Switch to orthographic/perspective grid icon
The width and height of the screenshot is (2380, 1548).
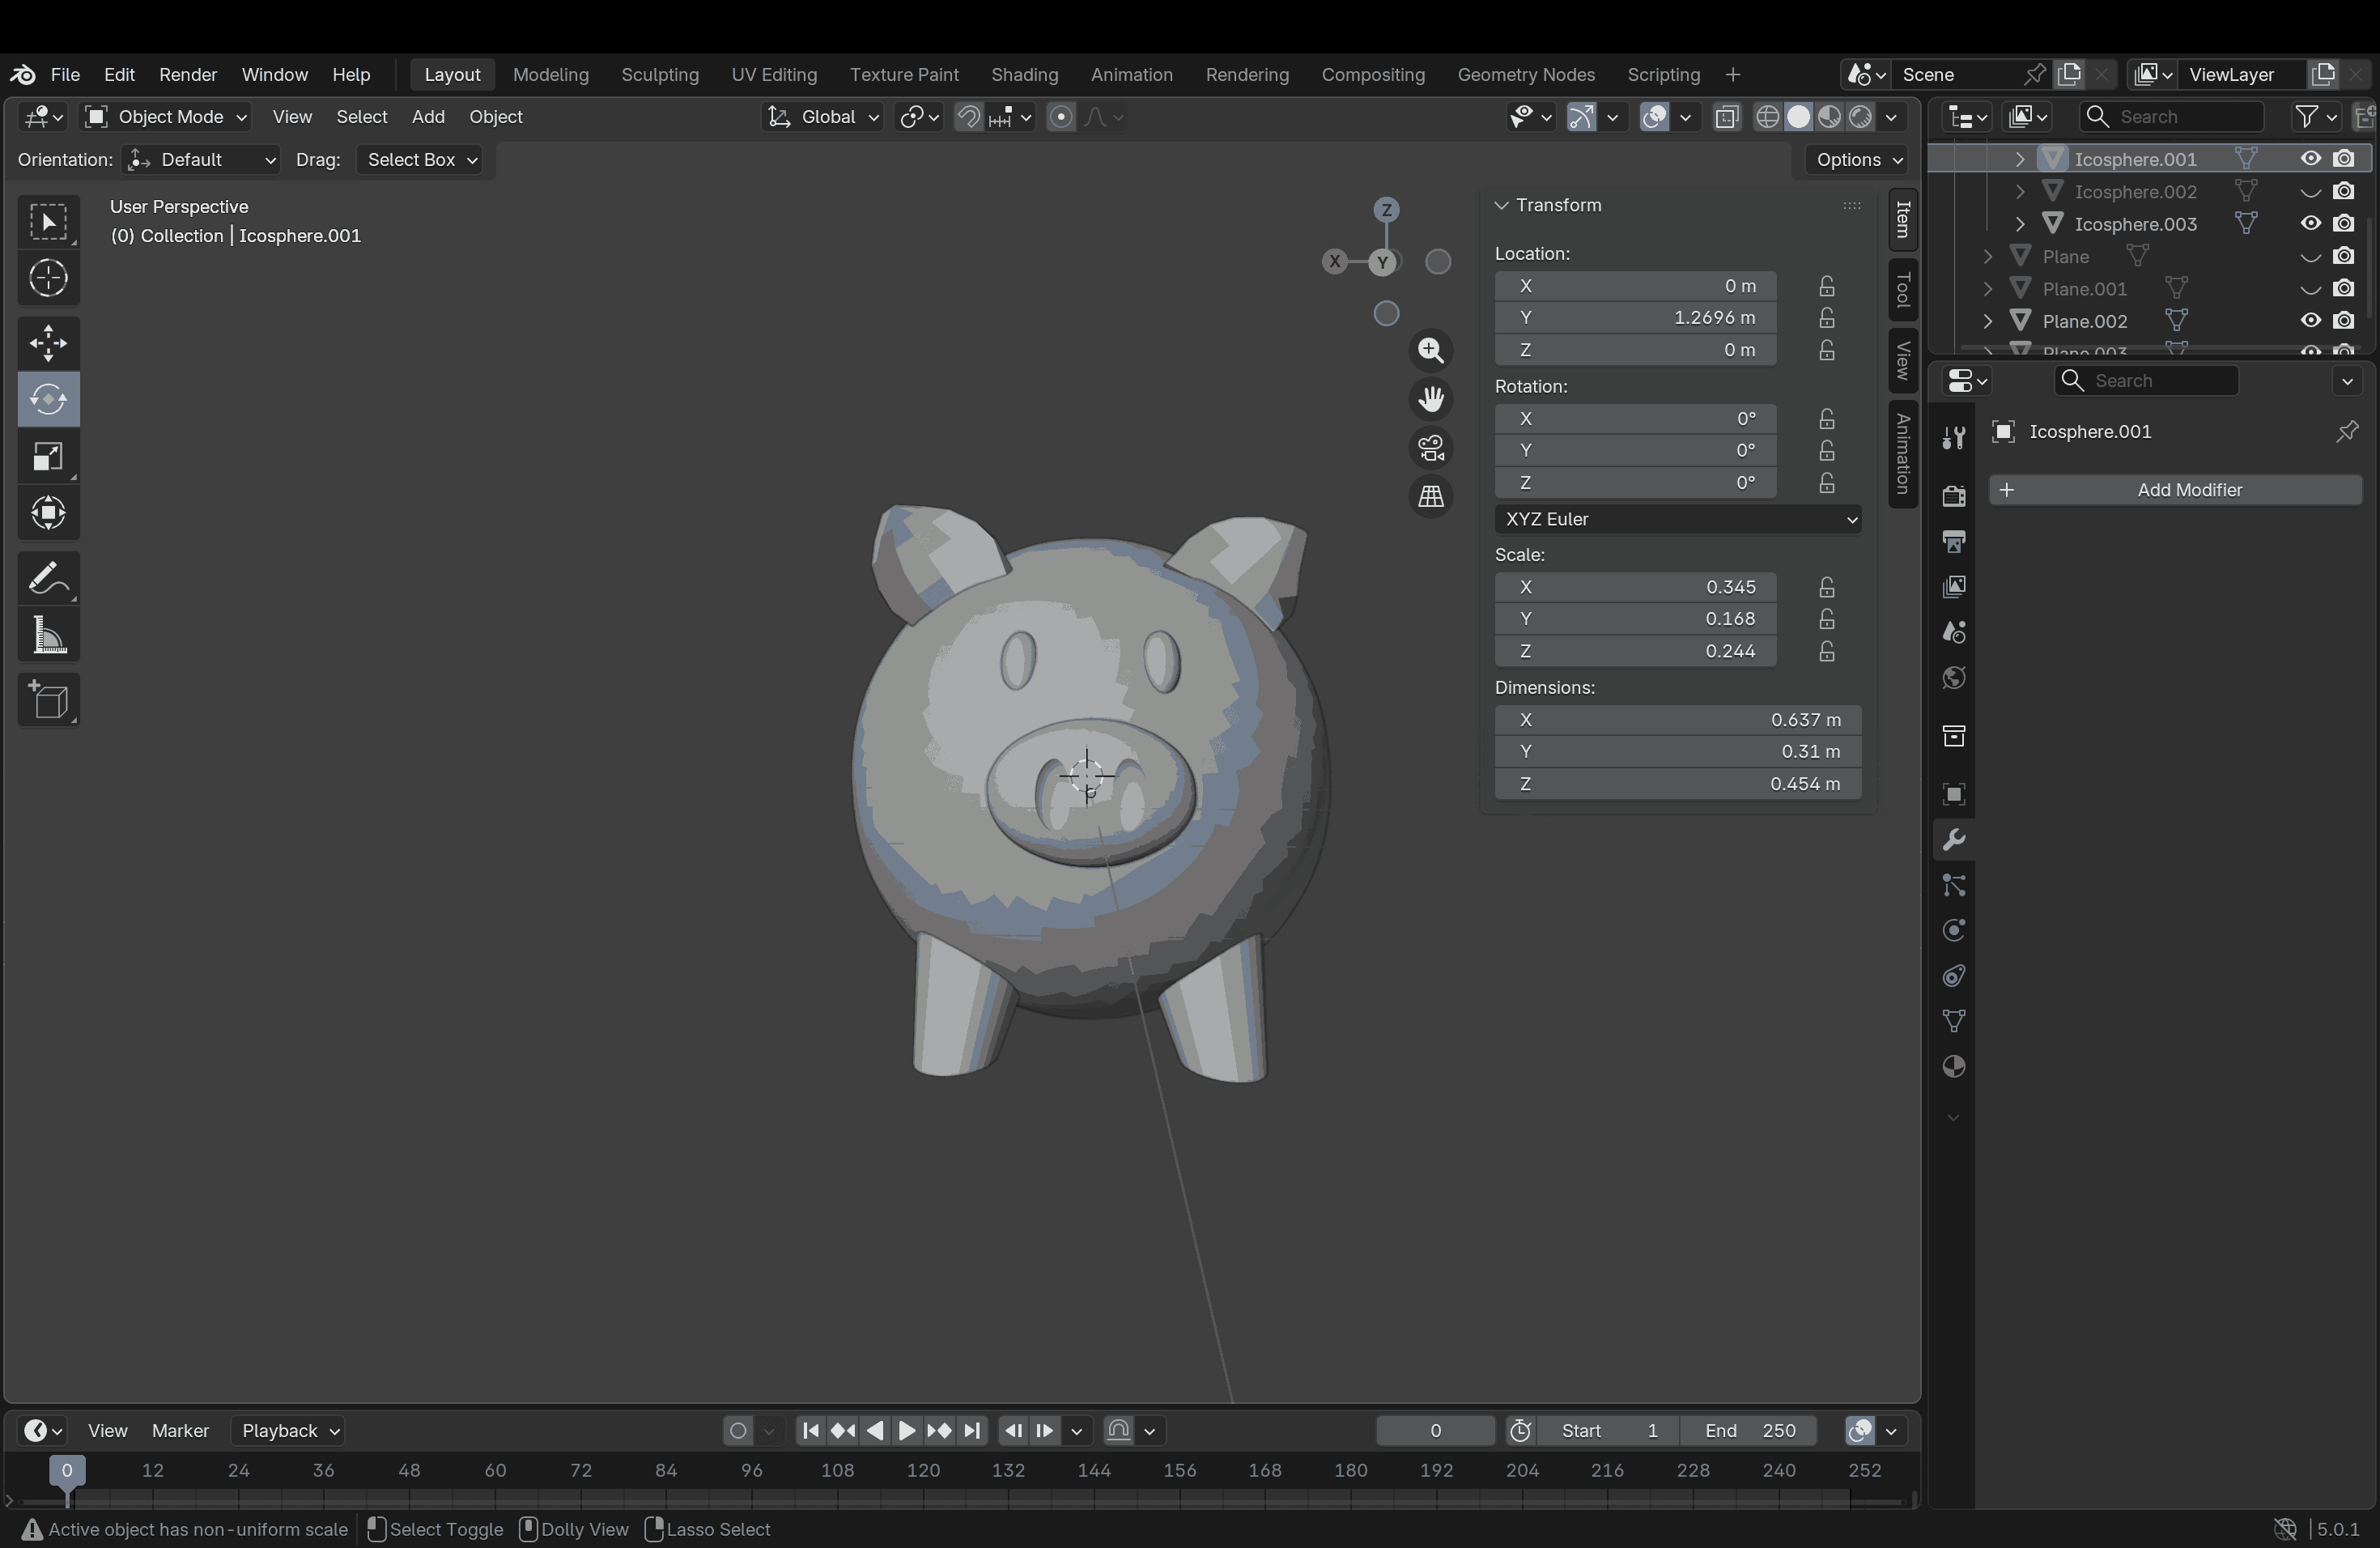tap(1431, 497)
